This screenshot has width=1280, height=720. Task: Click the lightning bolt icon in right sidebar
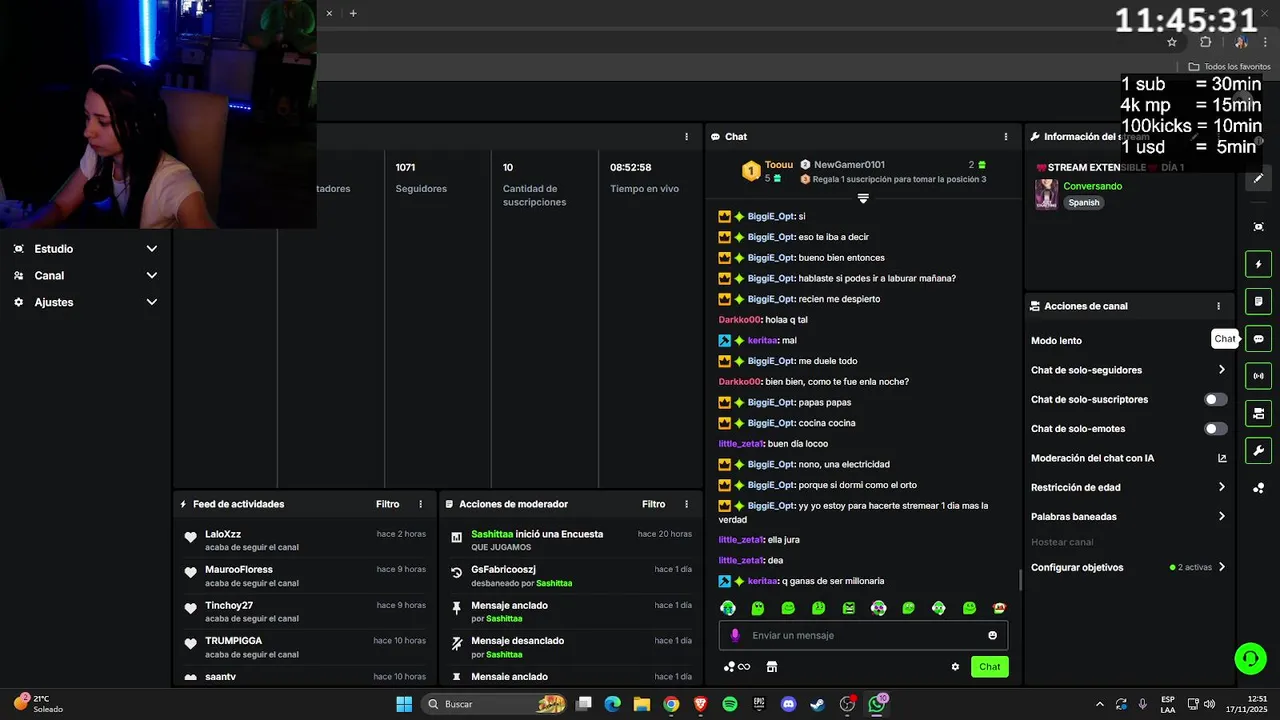tap(1258, 264)
